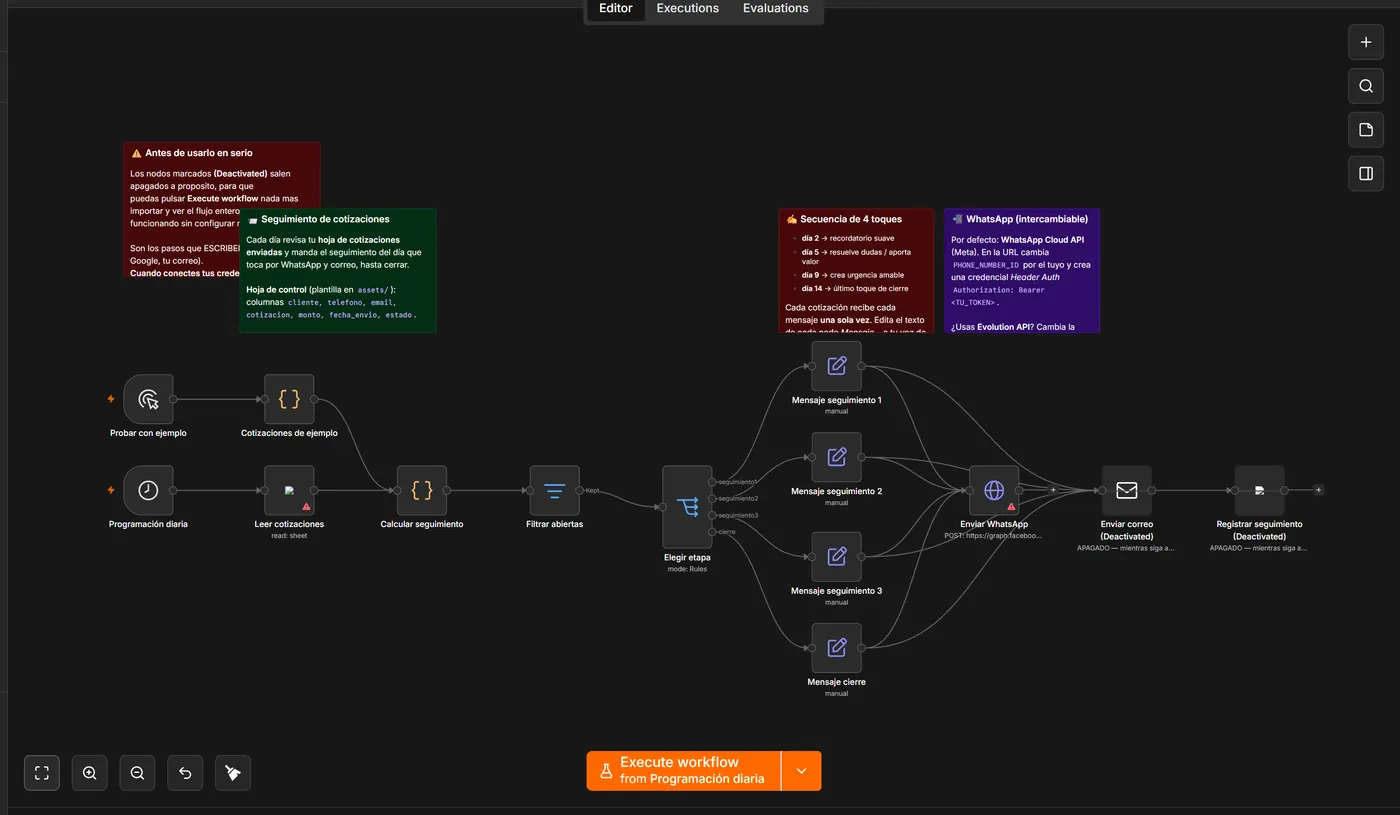The width and height of the screenshot is (1400, 815).
Task: Click the reset zoom arrow button
Action: (185, 773)
